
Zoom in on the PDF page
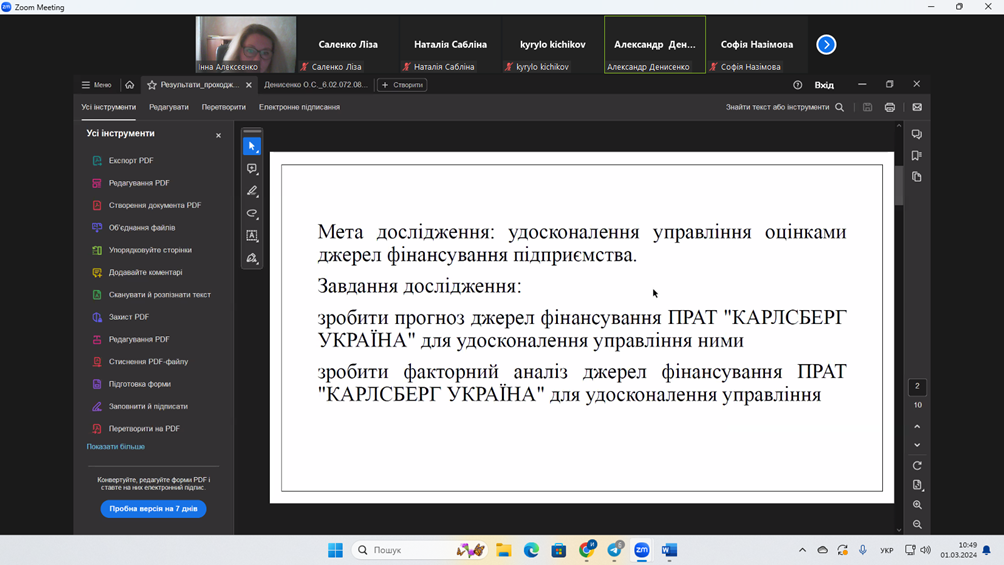[x=917, y=505]
